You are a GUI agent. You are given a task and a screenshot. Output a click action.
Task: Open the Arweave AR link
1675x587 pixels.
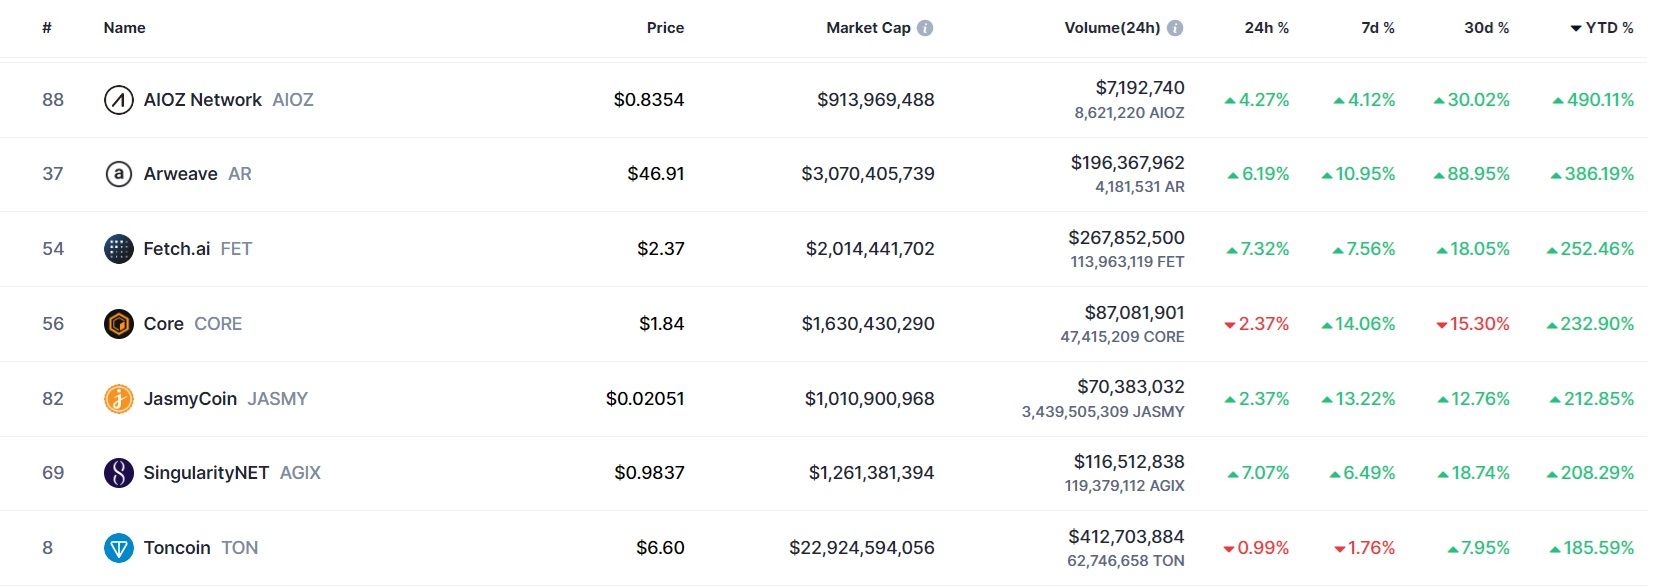tap(197, 174)
